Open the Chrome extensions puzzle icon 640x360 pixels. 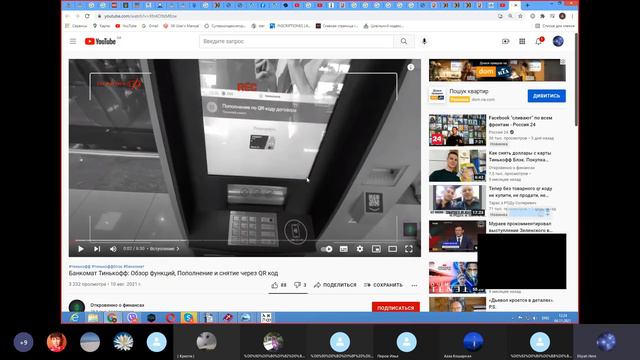click(542, 16)
